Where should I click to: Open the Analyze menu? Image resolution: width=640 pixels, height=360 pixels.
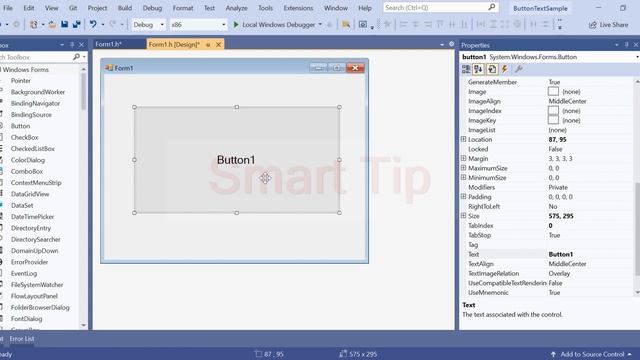[236, 8]
